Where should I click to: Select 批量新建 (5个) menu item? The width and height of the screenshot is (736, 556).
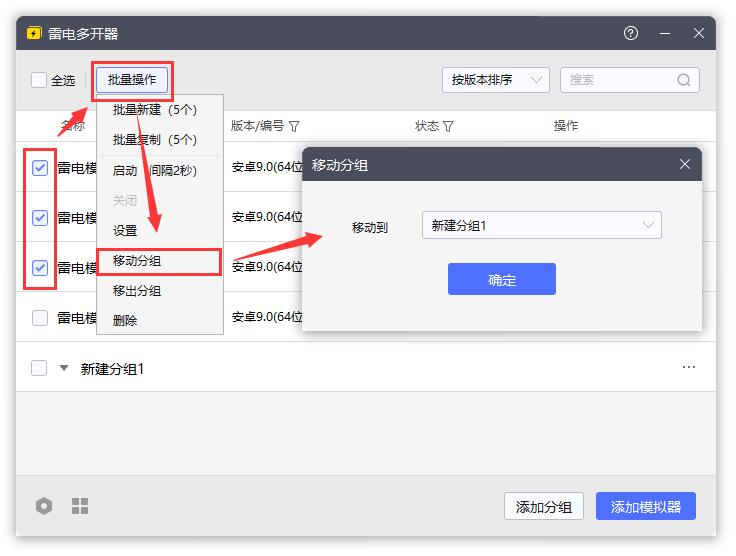click(x=160, y=110)
